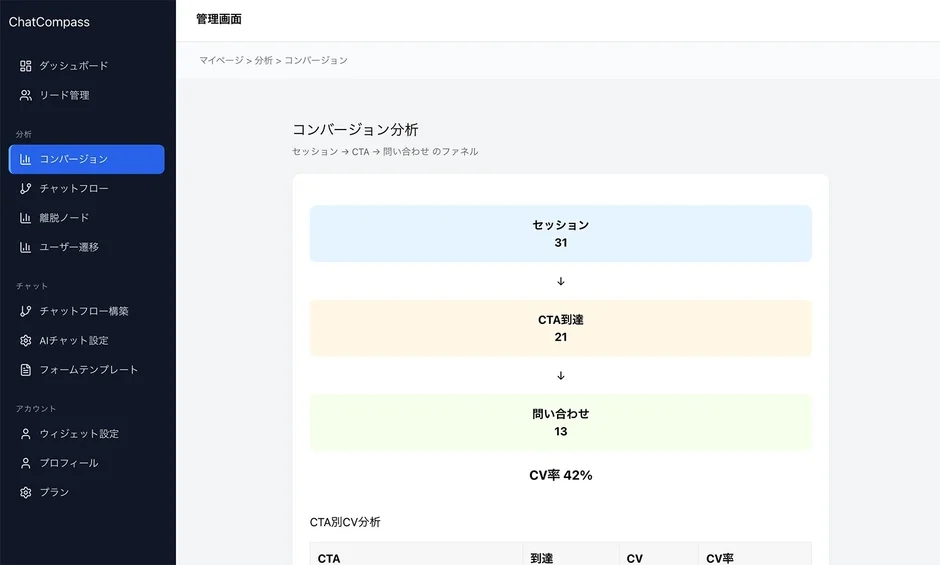Click the プロフィール user icon

click(x=25, y=463)
